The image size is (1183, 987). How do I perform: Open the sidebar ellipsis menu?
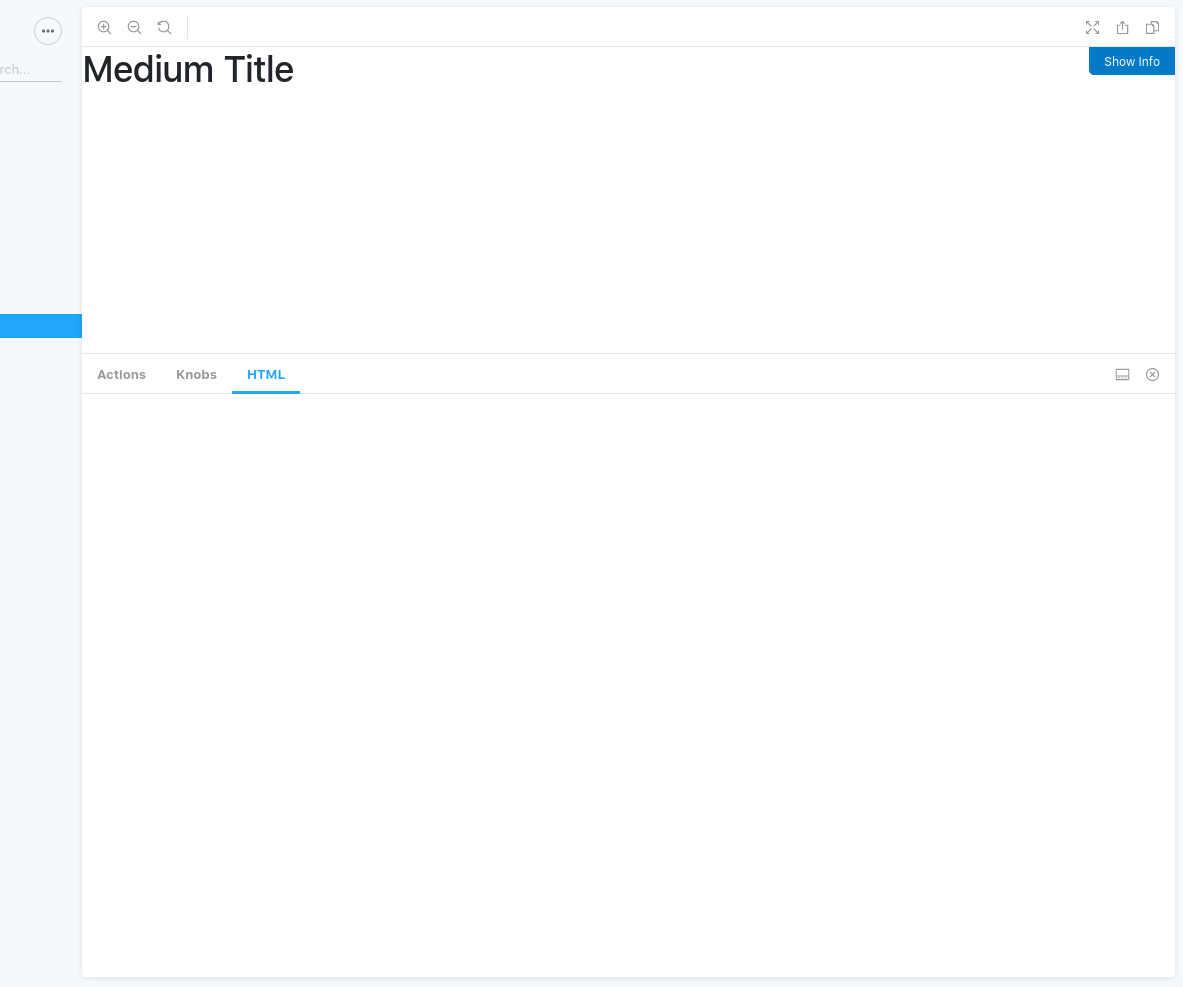47,30
